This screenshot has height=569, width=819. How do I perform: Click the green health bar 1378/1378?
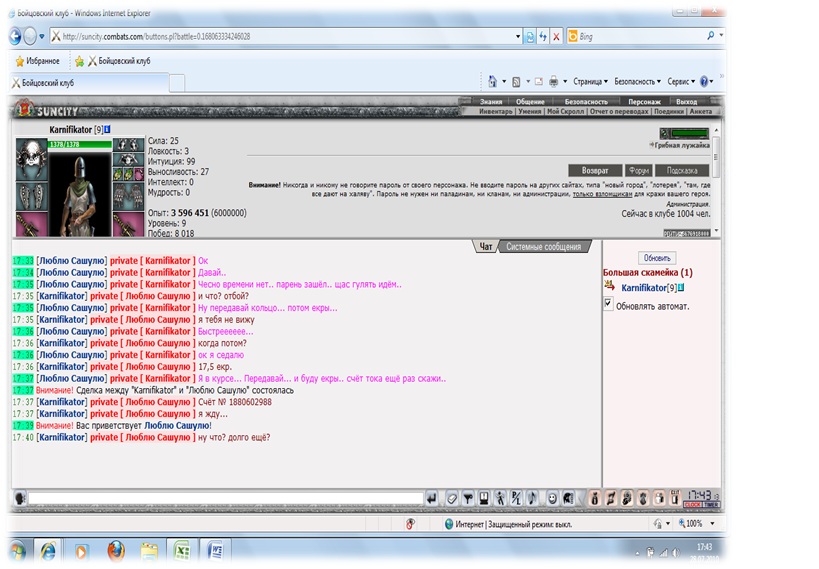pos(80,144)
